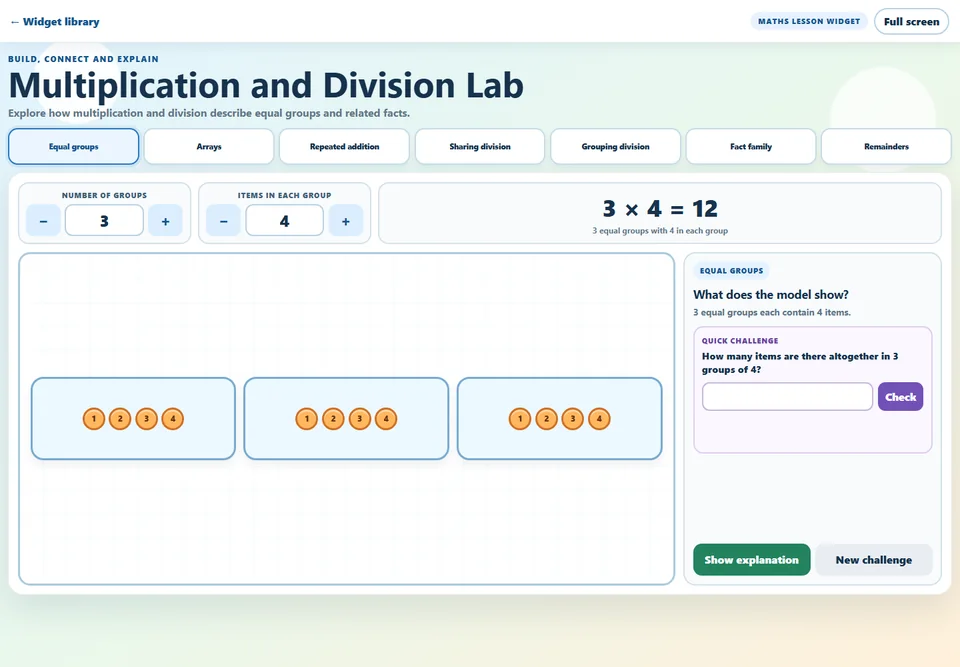The width and height of the screenshot is (960, 667).
Task: Decrease the number of groups
Action: [43, 220]
